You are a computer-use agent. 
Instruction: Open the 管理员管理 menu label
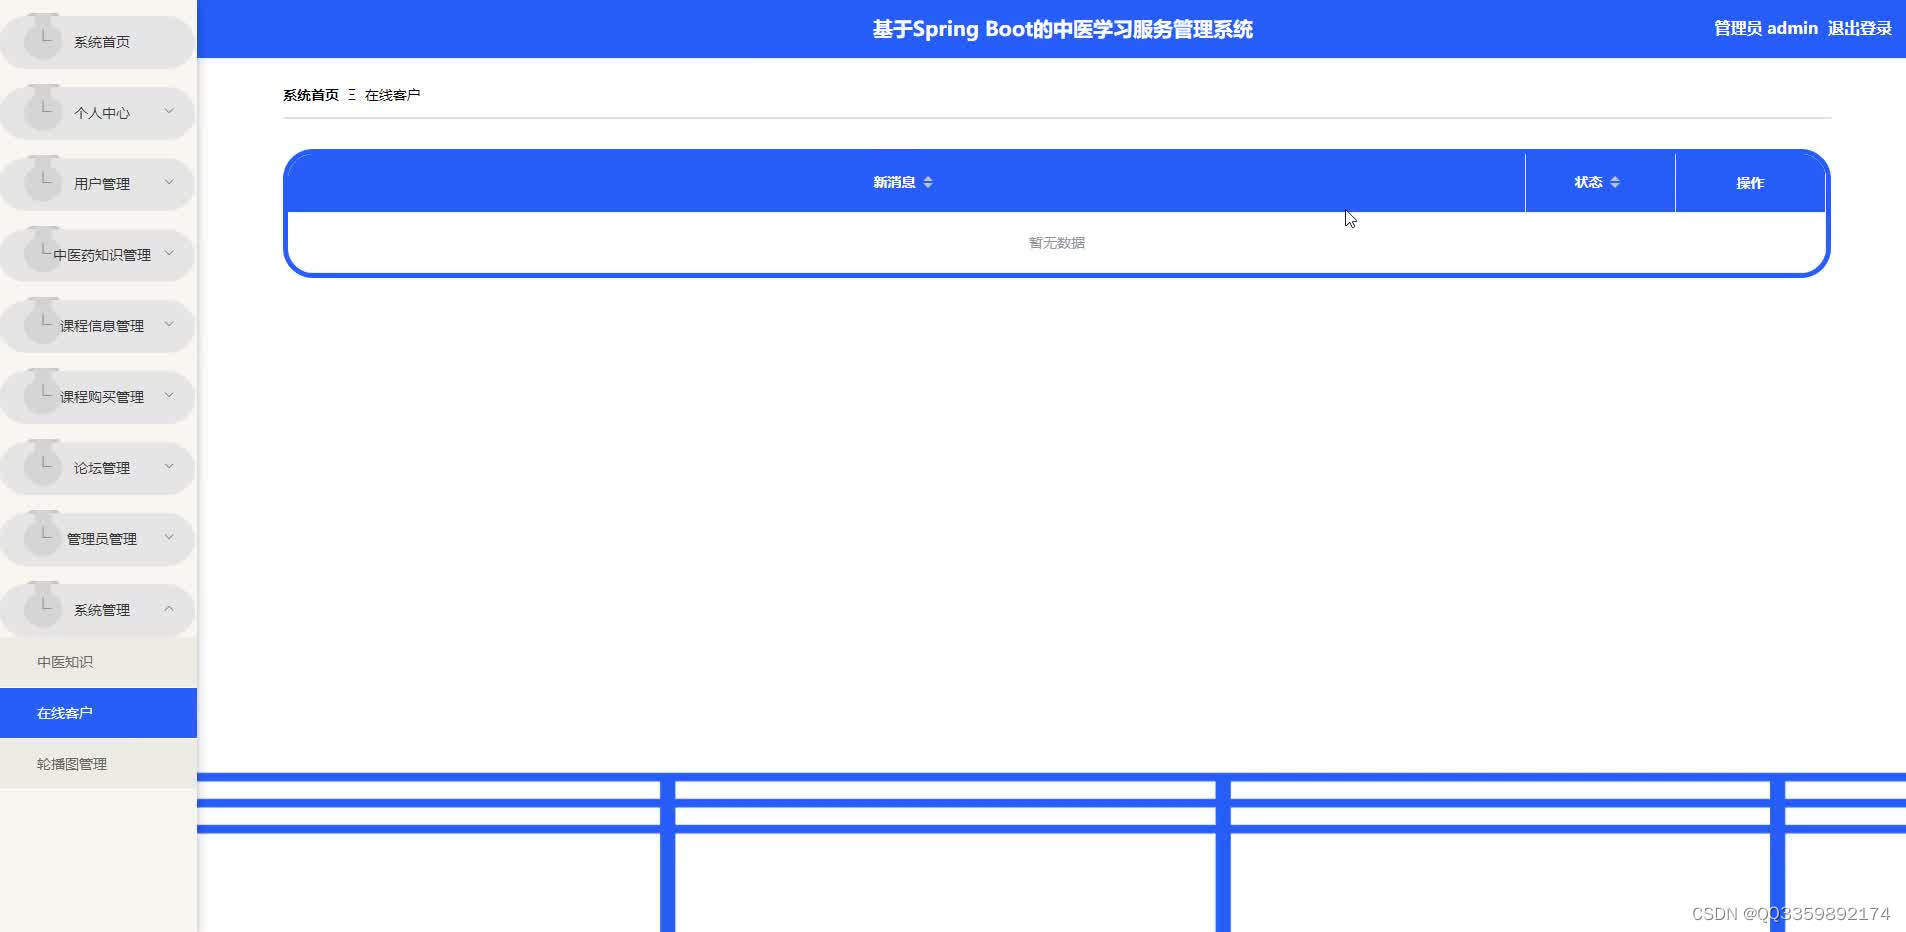click(102, 539)
